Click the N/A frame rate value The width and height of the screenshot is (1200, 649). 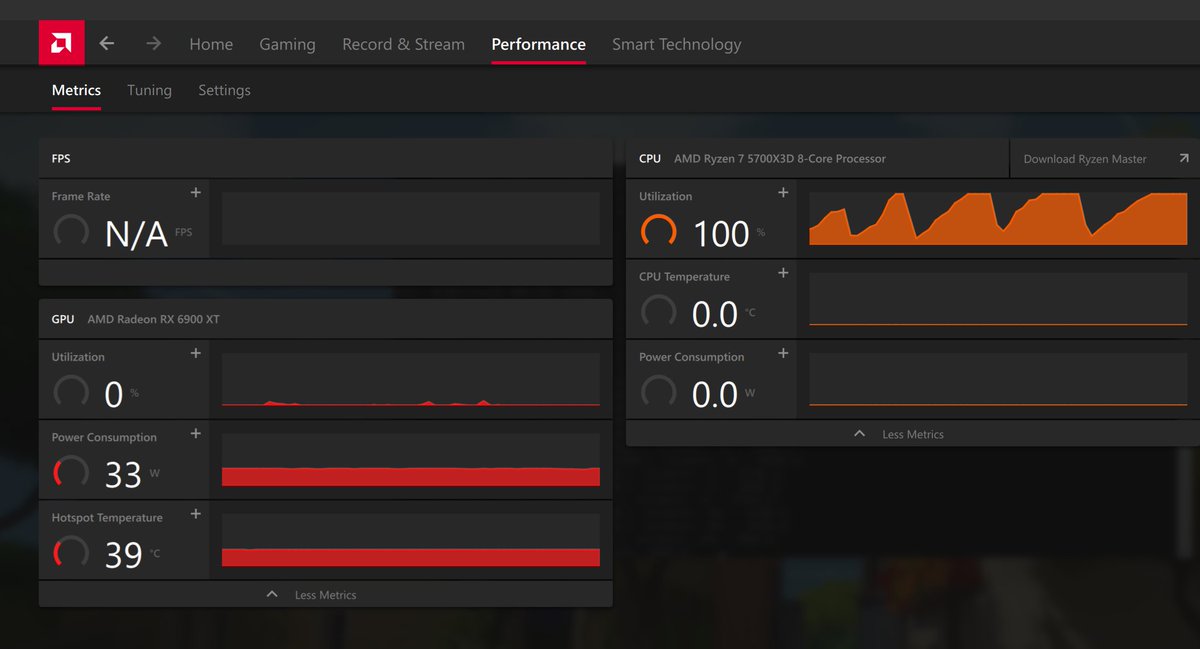click(136, 234)
